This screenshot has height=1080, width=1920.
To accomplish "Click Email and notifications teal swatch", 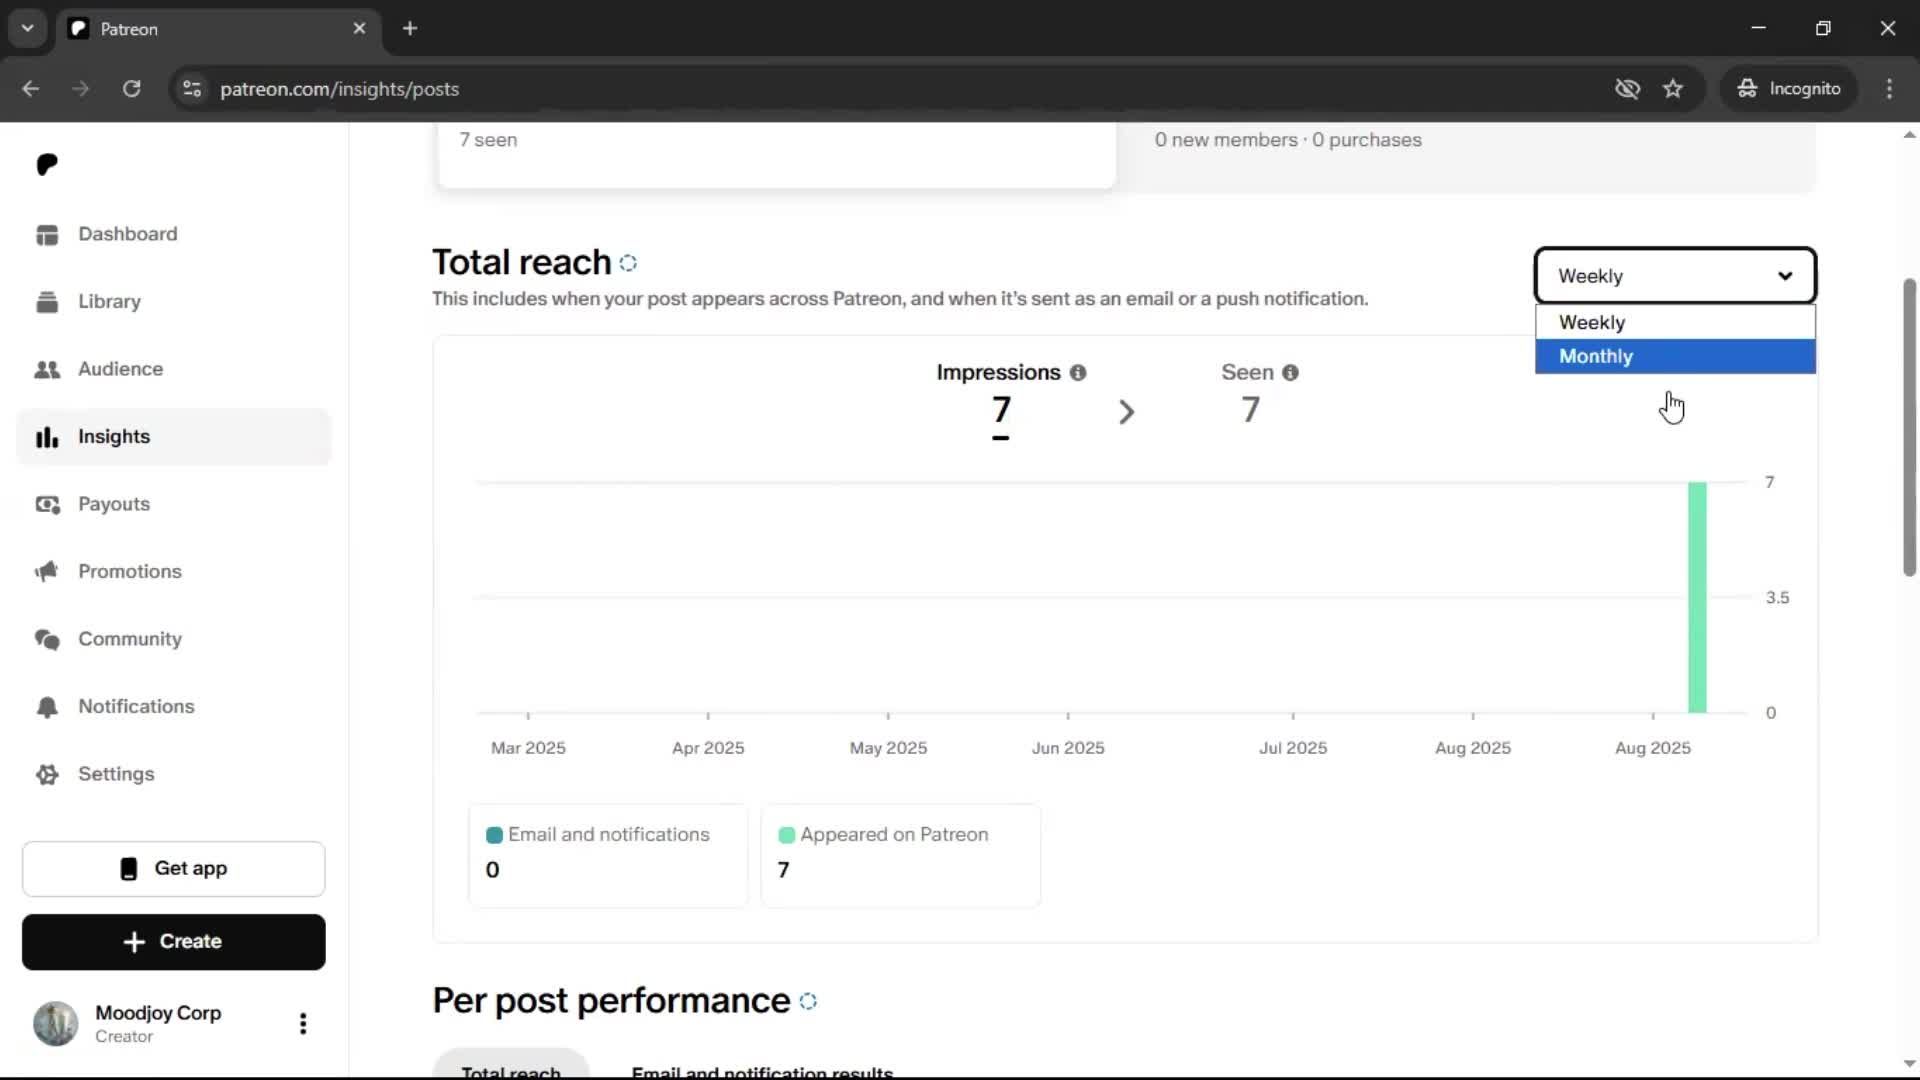I will [494, 835].
